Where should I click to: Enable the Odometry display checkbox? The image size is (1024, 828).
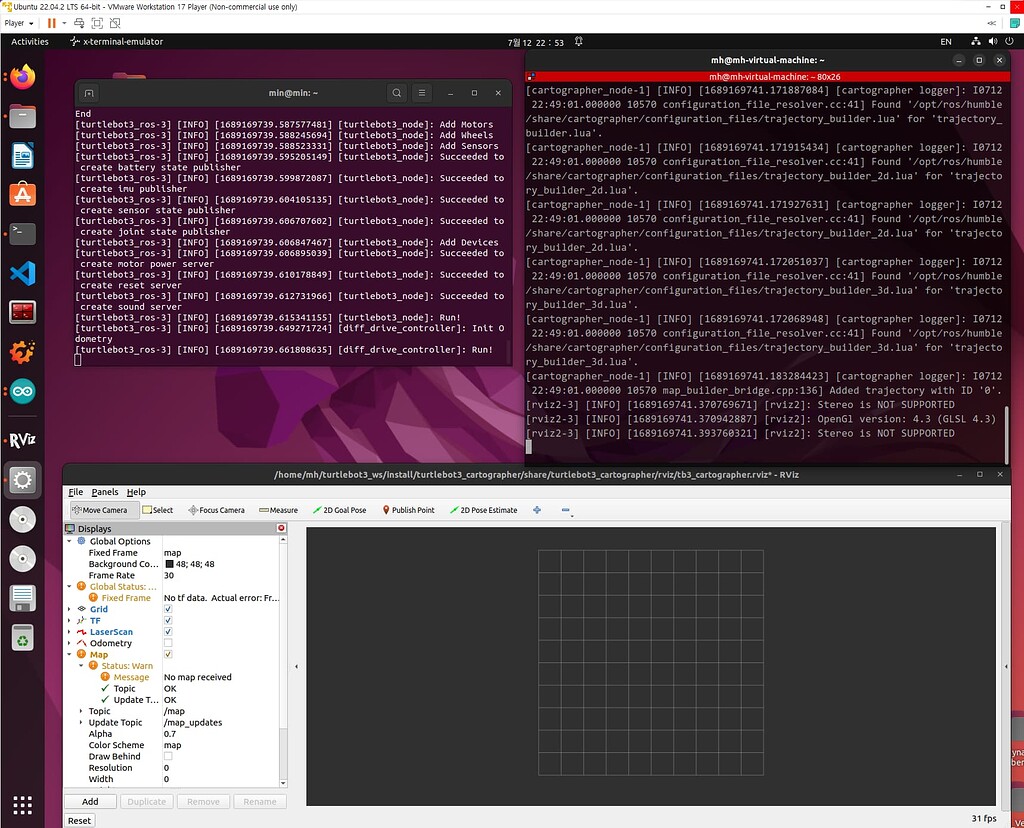[x=168, y=643]
